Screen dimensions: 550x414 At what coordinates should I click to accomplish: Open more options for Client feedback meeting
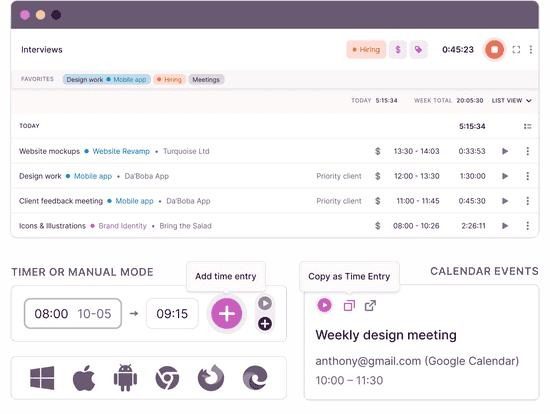pyautogui.click(x=527, y=201)
